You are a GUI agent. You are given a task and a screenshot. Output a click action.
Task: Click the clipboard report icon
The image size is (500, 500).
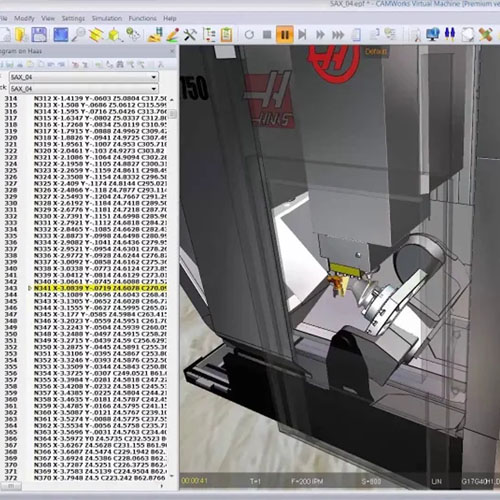(x=226, y=35)
